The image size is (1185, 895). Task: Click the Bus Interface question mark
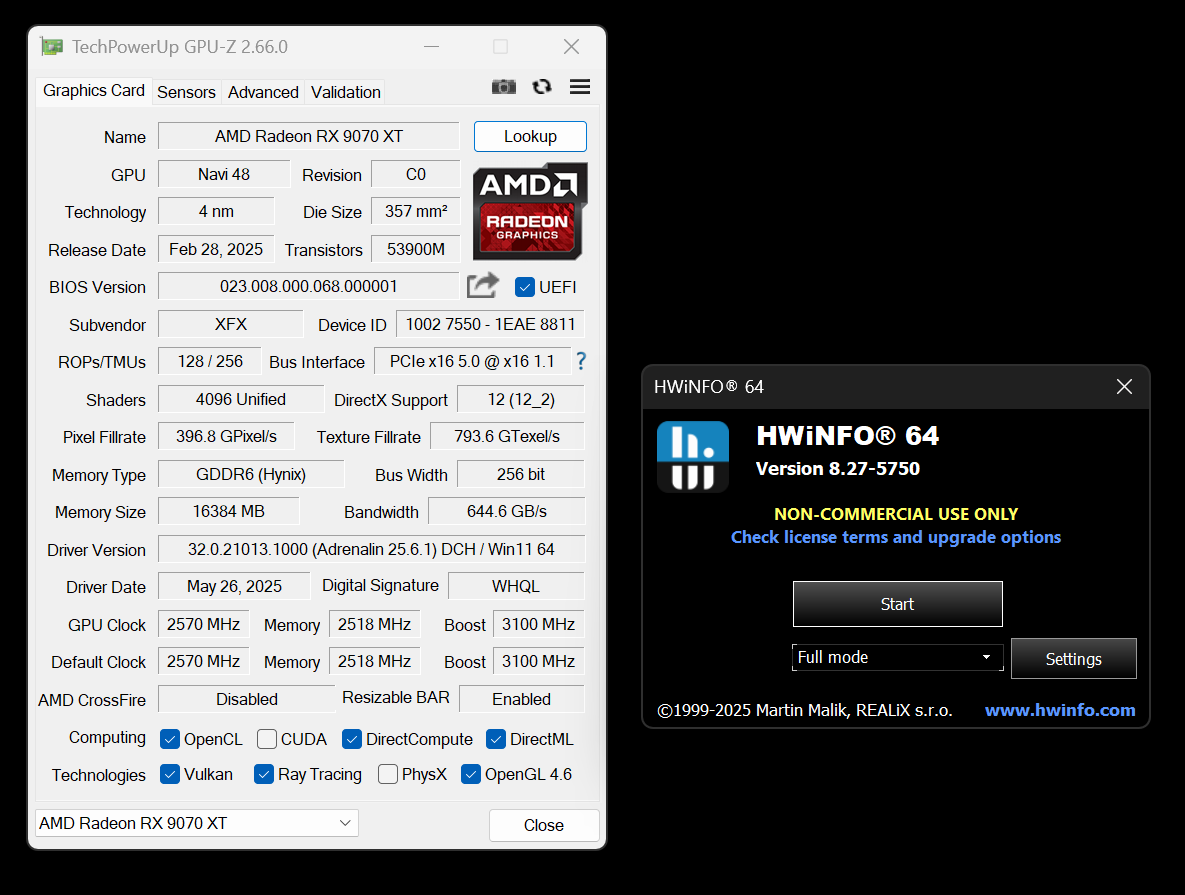[x=580, y=361]
